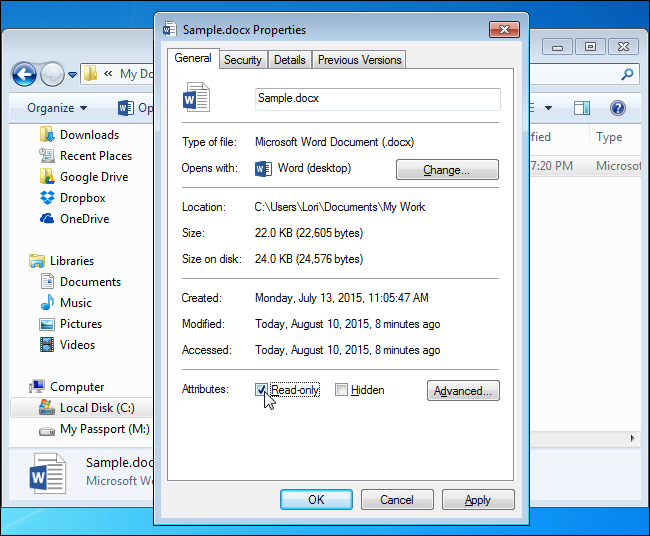650x536 pixels.
Task: Maximize the Explorer window
Action: click(590, 46)
